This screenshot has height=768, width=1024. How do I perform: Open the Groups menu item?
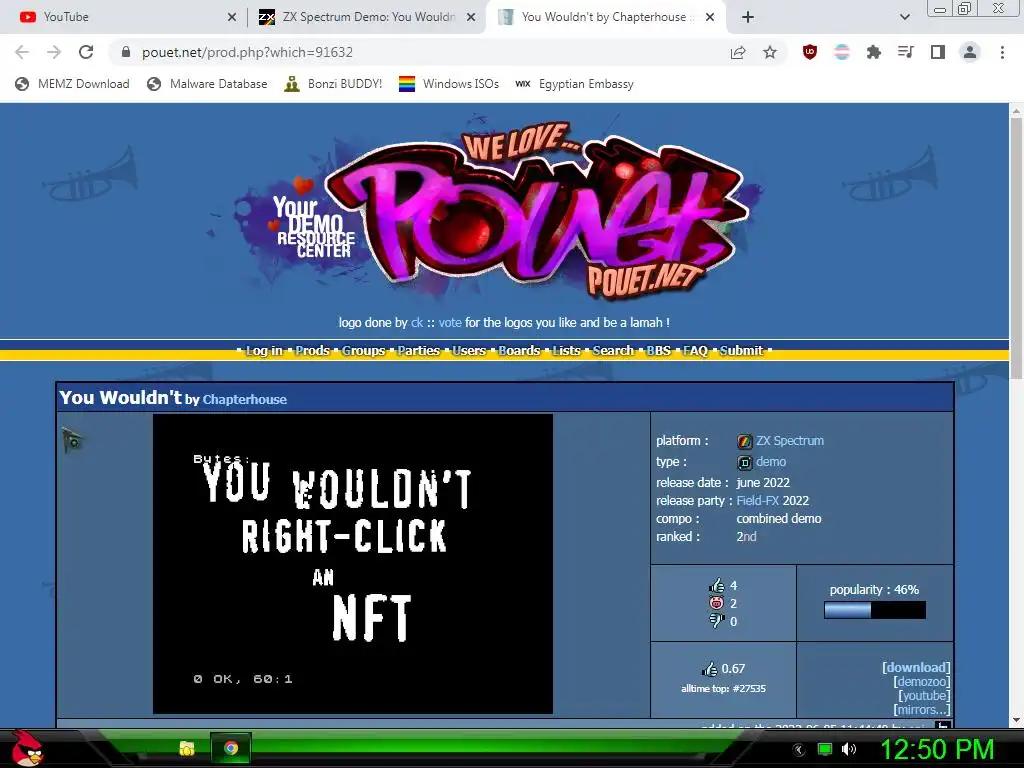[363, 351]
